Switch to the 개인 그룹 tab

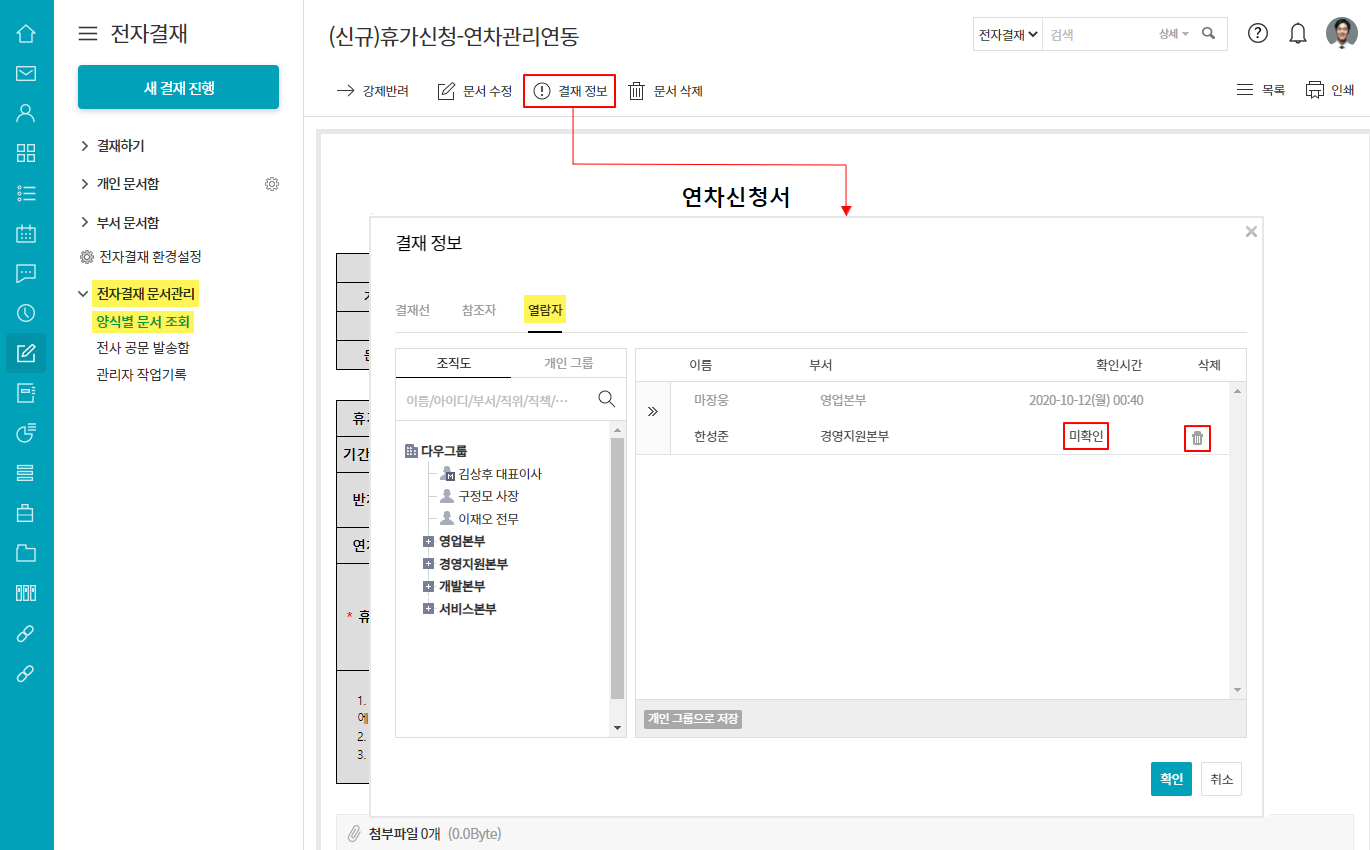(568, 363)
